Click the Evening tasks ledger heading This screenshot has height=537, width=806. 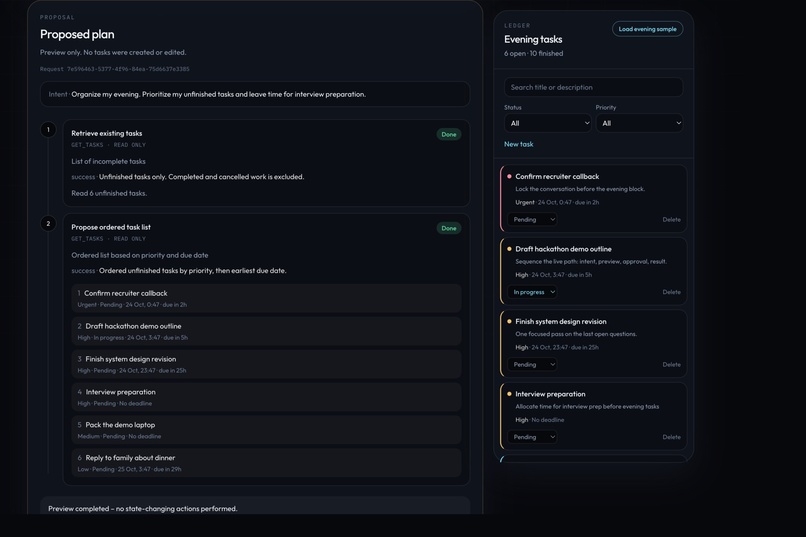coord(533,39)
